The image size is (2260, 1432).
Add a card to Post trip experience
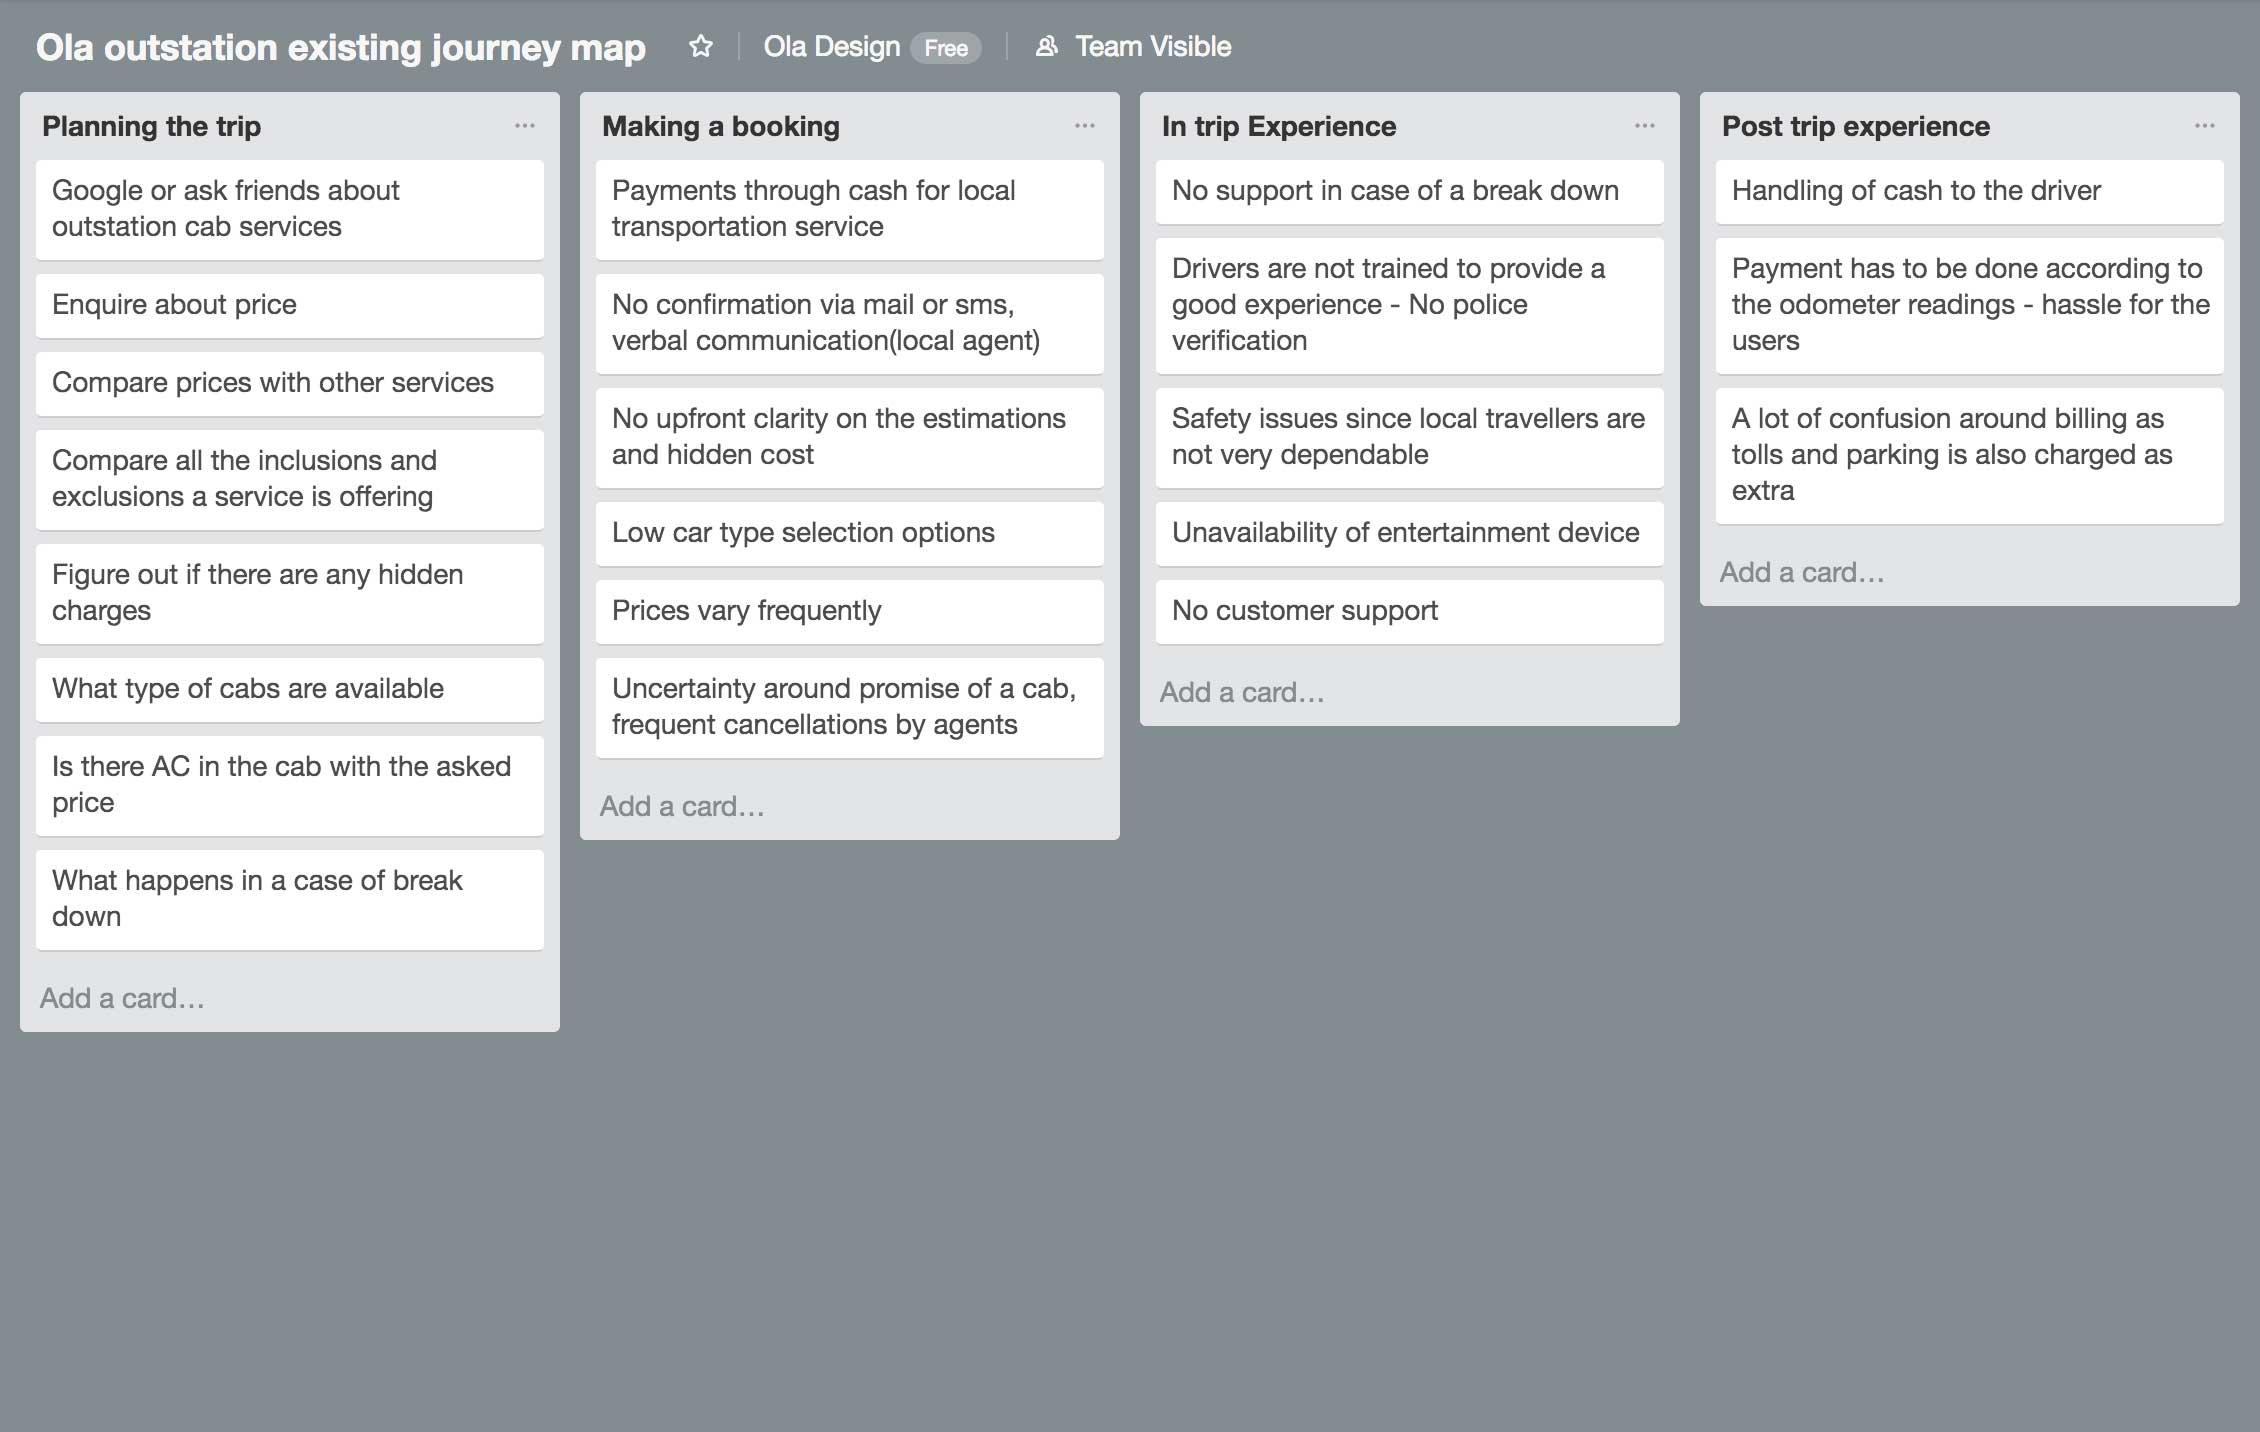[x=1969, y=572]
